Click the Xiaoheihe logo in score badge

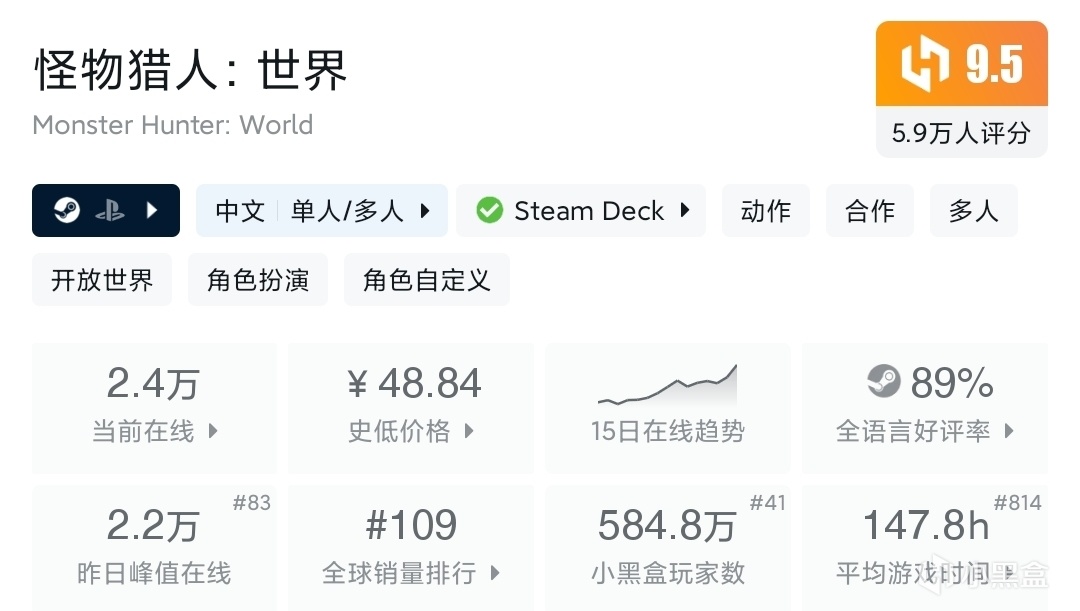(x=925, y=64)
